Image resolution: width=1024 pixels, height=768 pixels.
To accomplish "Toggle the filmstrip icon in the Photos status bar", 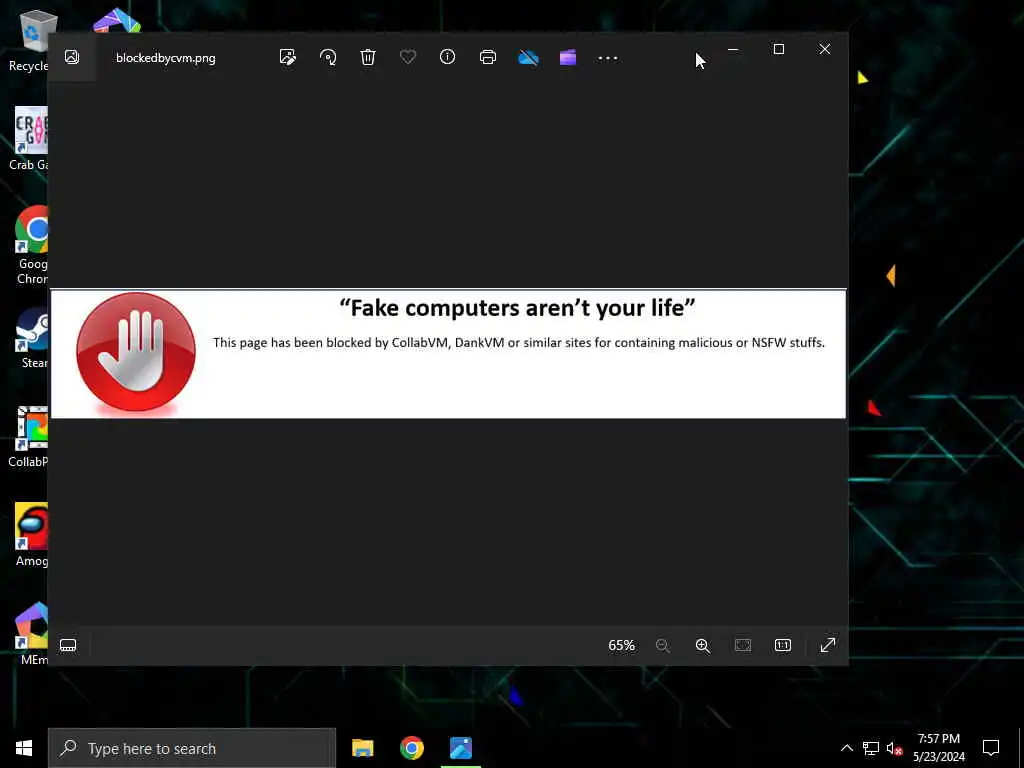I will 68,645.
